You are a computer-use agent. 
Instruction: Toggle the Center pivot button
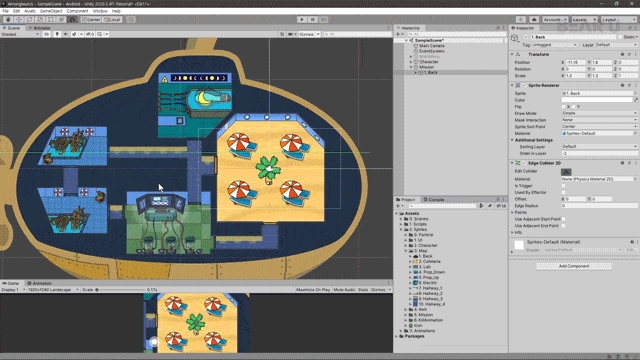click(91, 20)
